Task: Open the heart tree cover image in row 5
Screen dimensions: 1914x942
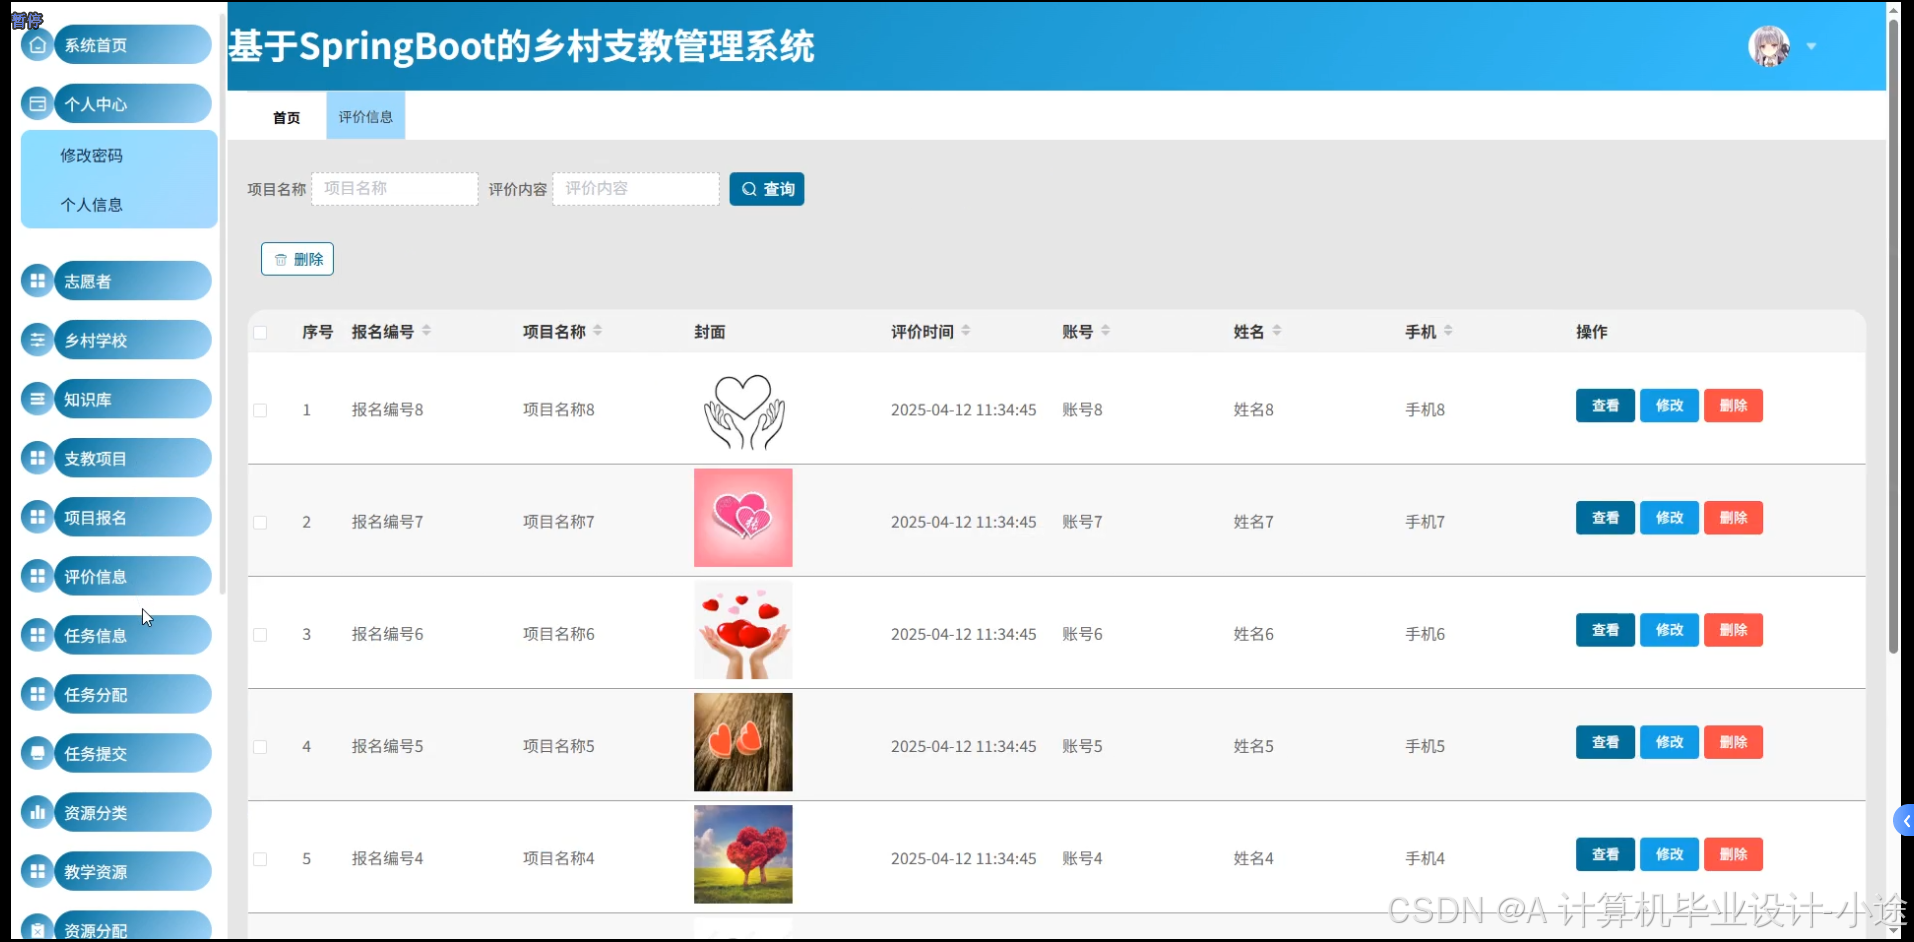Action: [x=743, y=854]
